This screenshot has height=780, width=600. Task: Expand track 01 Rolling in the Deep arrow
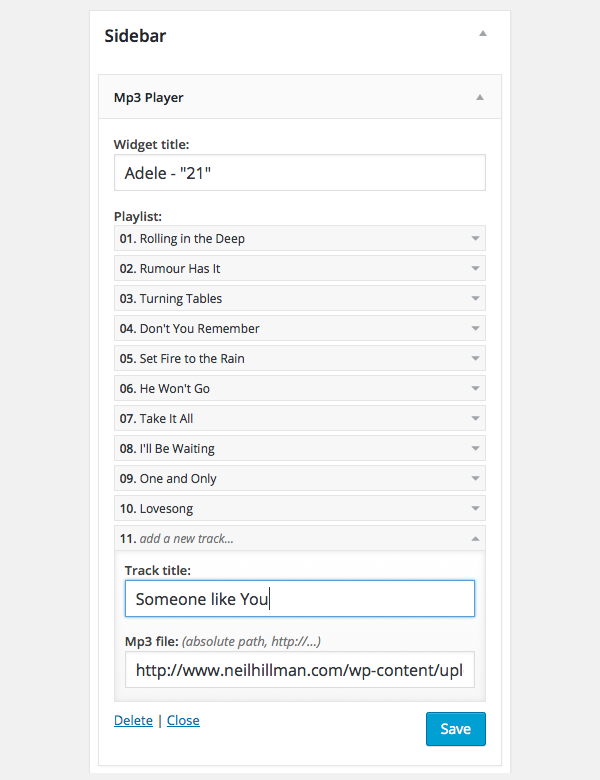click(x=475, y=239)
